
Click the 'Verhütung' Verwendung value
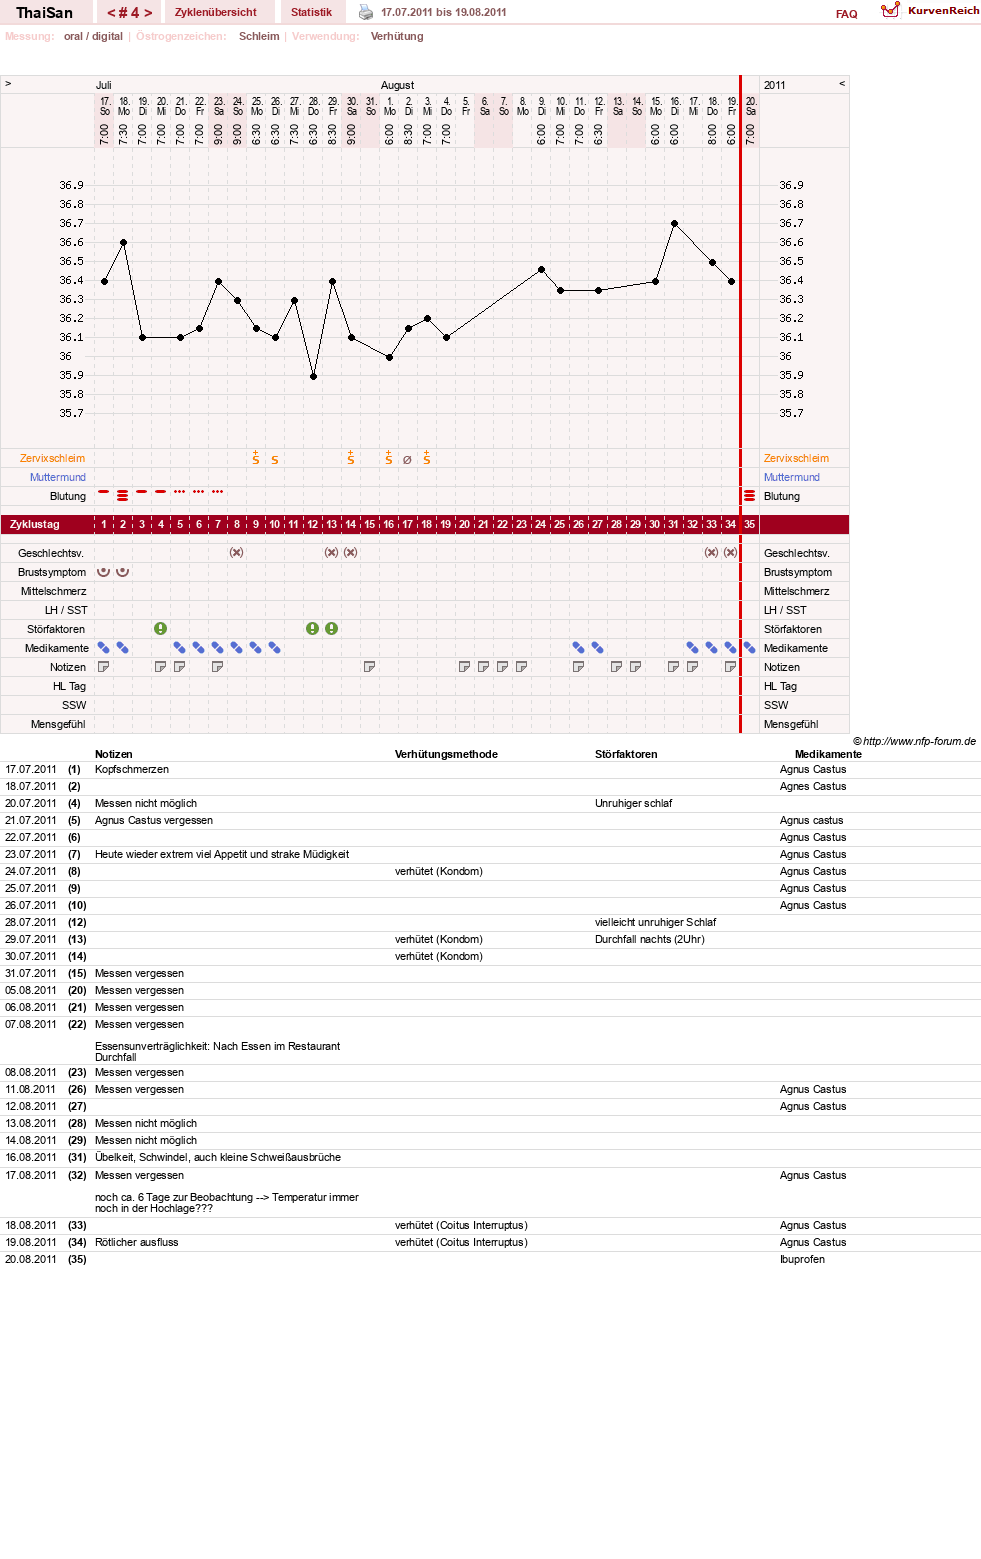pyautogui.click(x=397, y=36)
